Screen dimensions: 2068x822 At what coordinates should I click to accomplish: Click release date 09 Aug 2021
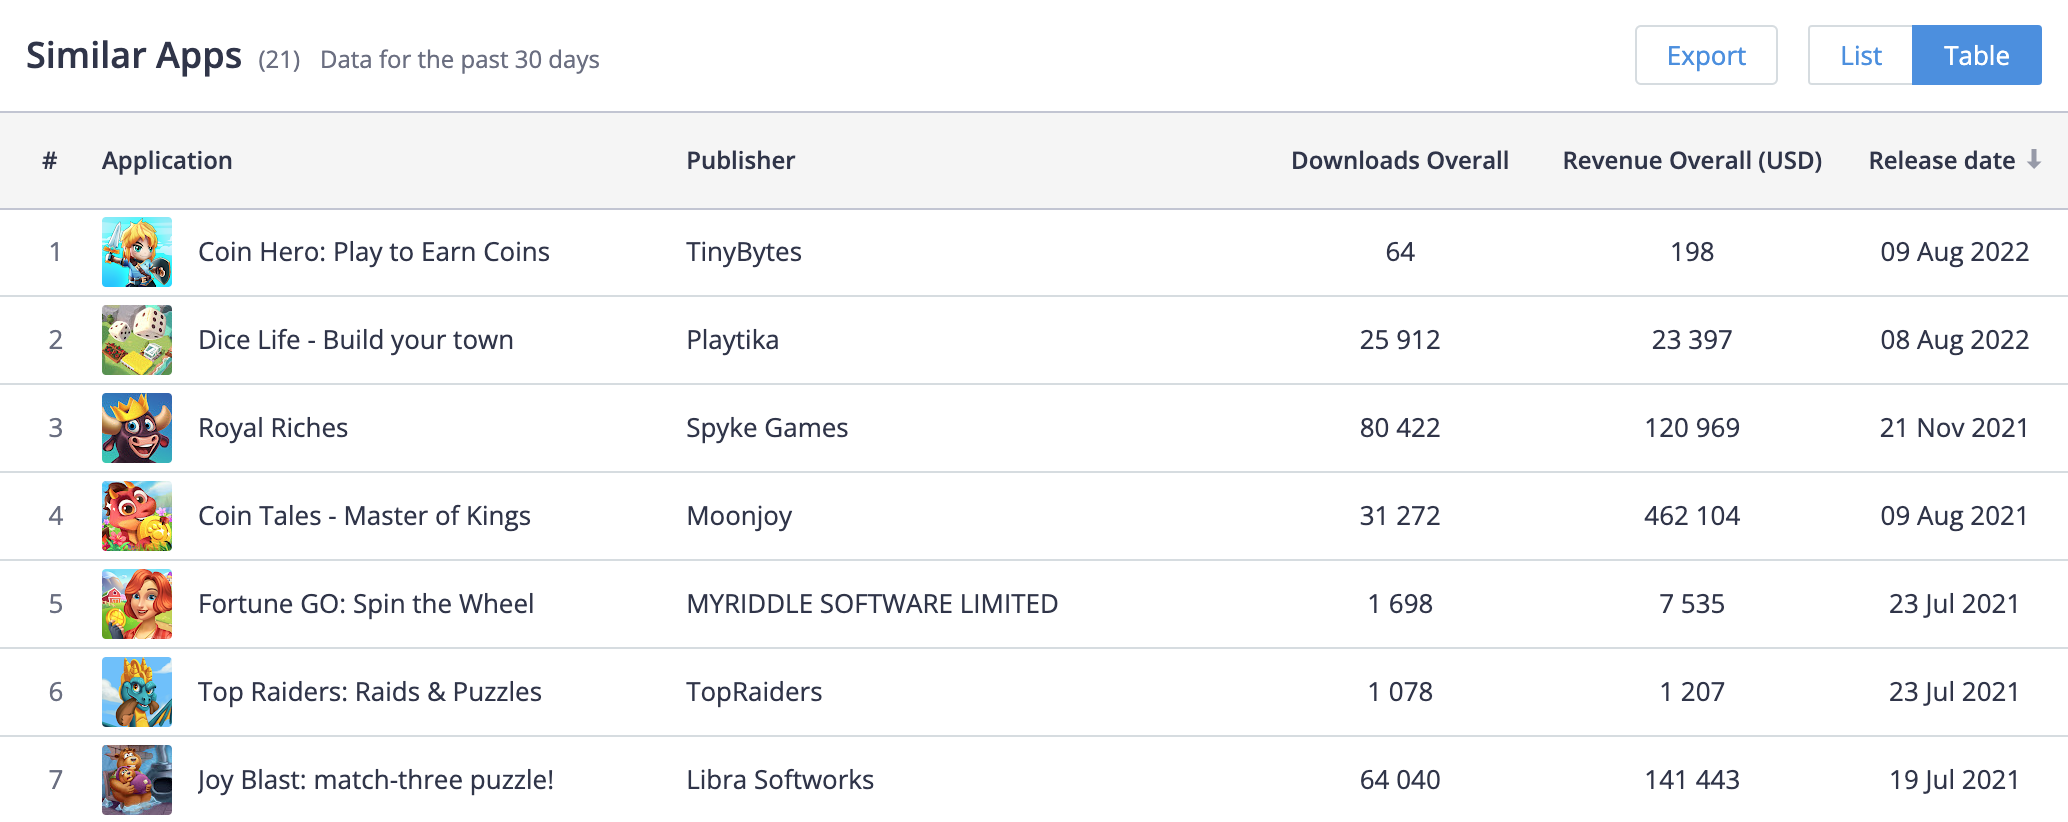coord(1954,516)
